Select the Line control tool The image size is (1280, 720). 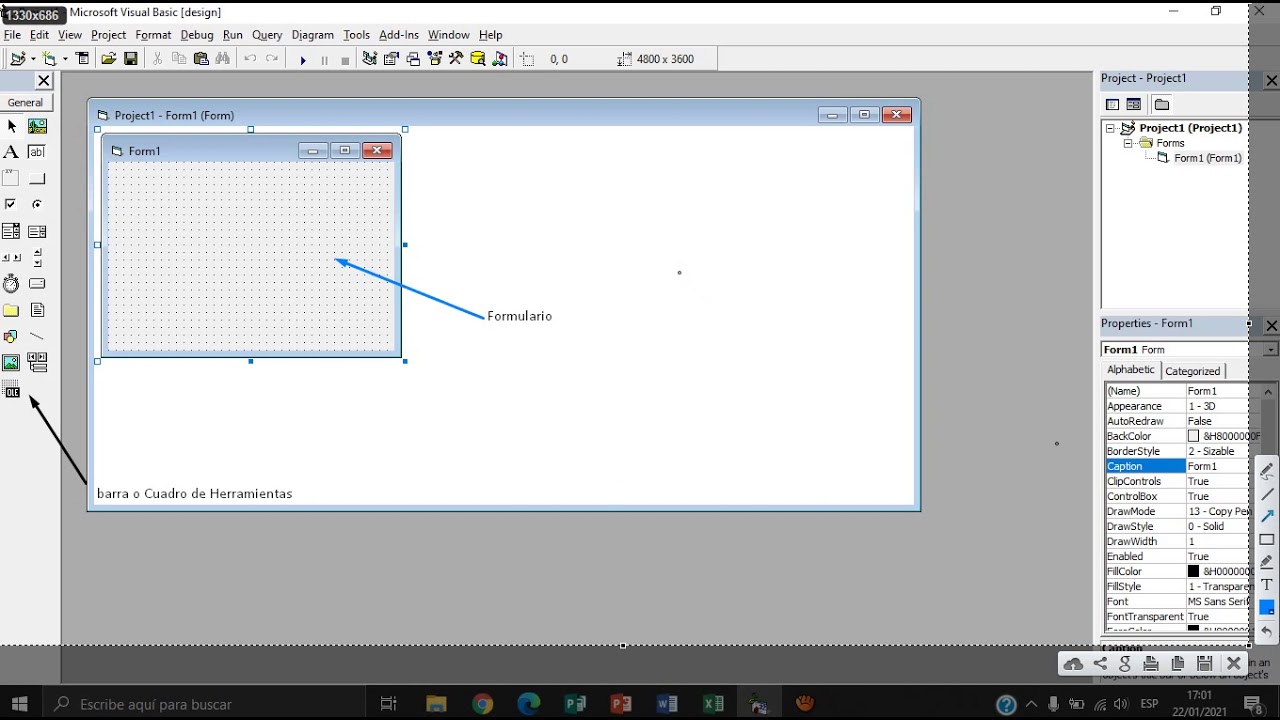[37, 337]
